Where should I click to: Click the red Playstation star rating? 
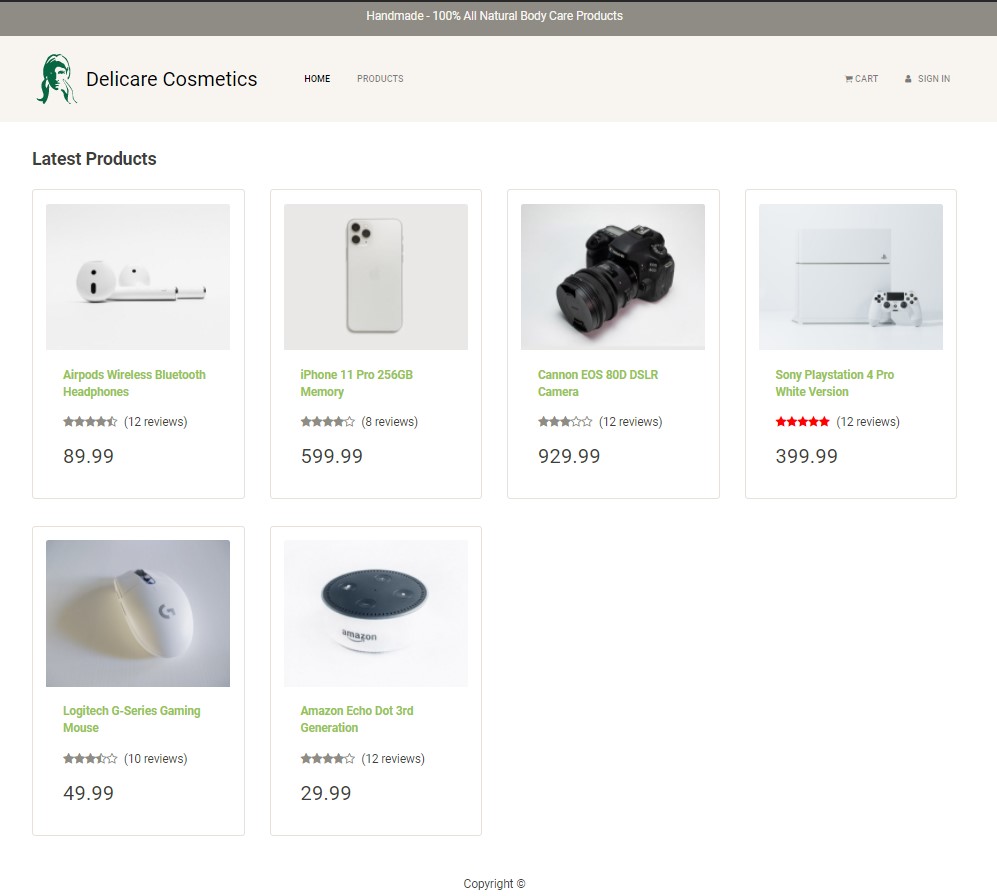point(802,422)
